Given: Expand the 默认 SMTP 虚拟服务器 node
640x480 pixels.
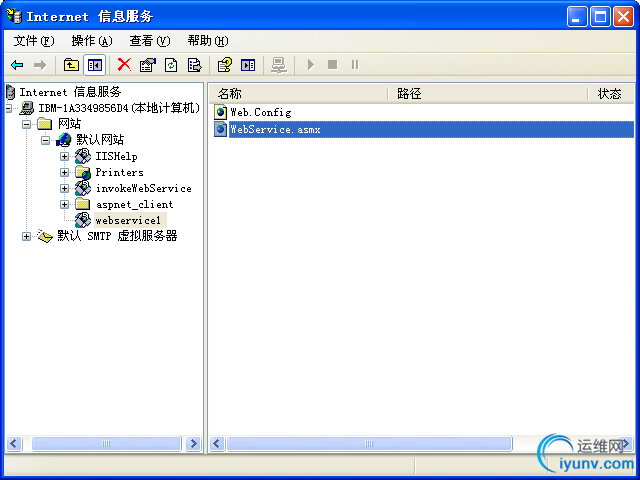Looking at the screenshot, I should (26, 236).
